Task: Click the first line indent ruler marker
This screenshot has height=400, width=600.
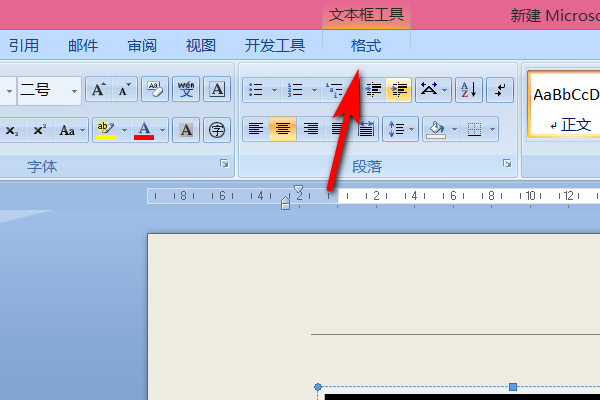Action: (298, 189)
